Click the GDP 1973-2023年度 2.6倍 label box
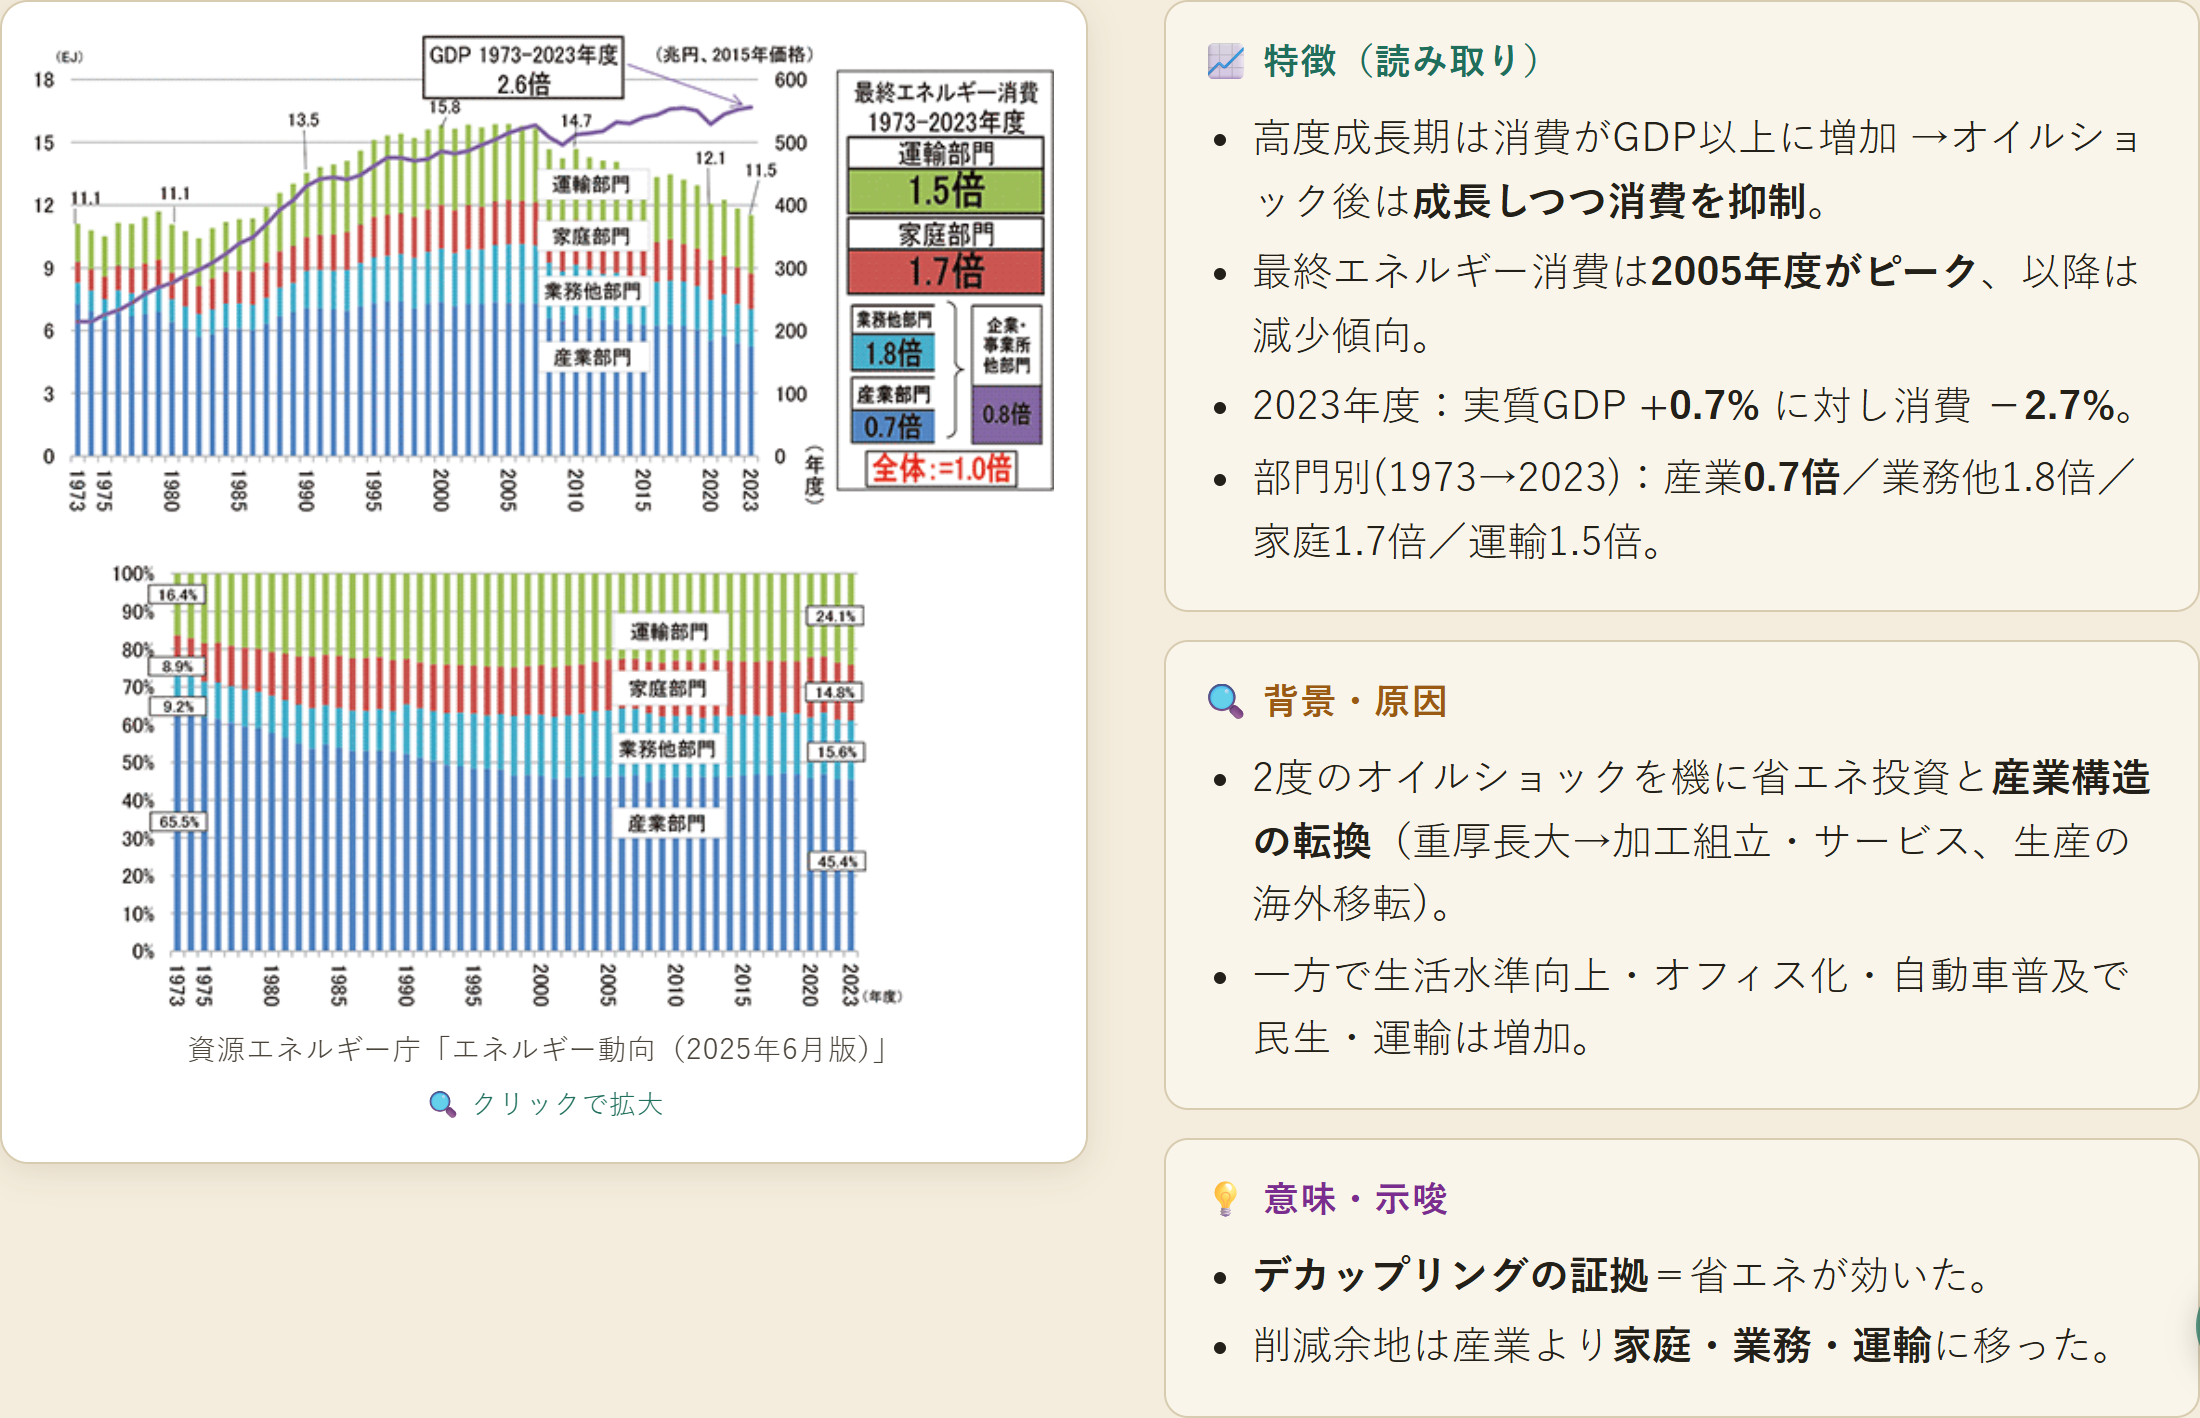 coord(524,68)
